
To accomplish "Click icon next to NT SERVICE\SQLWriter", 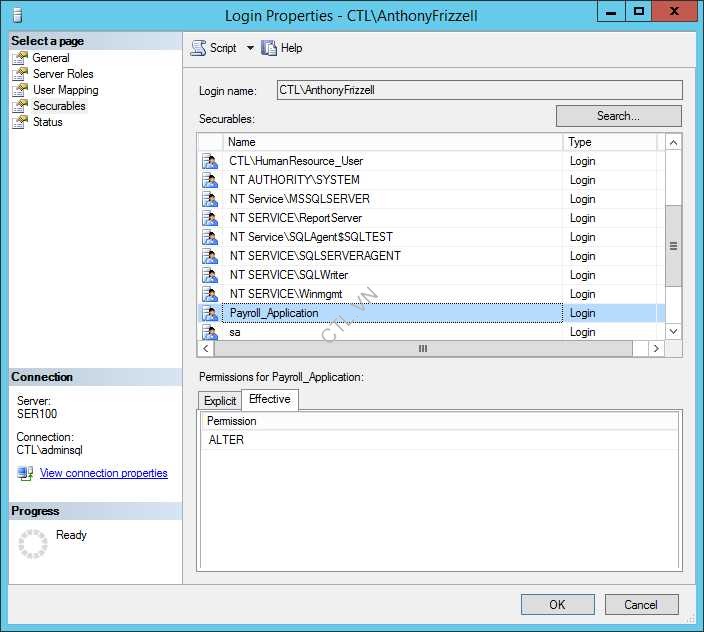I will 210,275.
